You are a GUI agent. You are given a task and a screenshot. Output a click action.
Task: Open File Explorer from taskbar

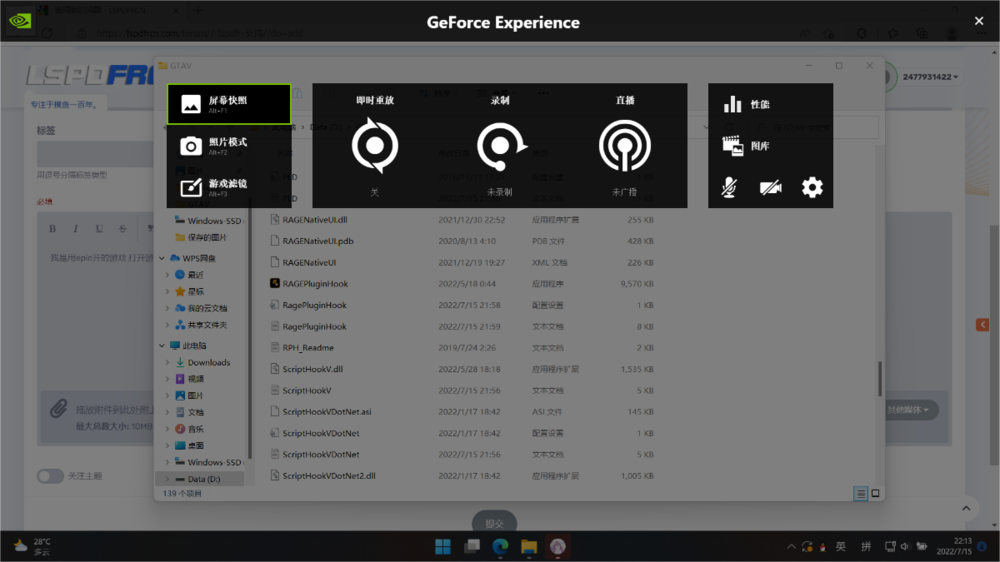529,547
